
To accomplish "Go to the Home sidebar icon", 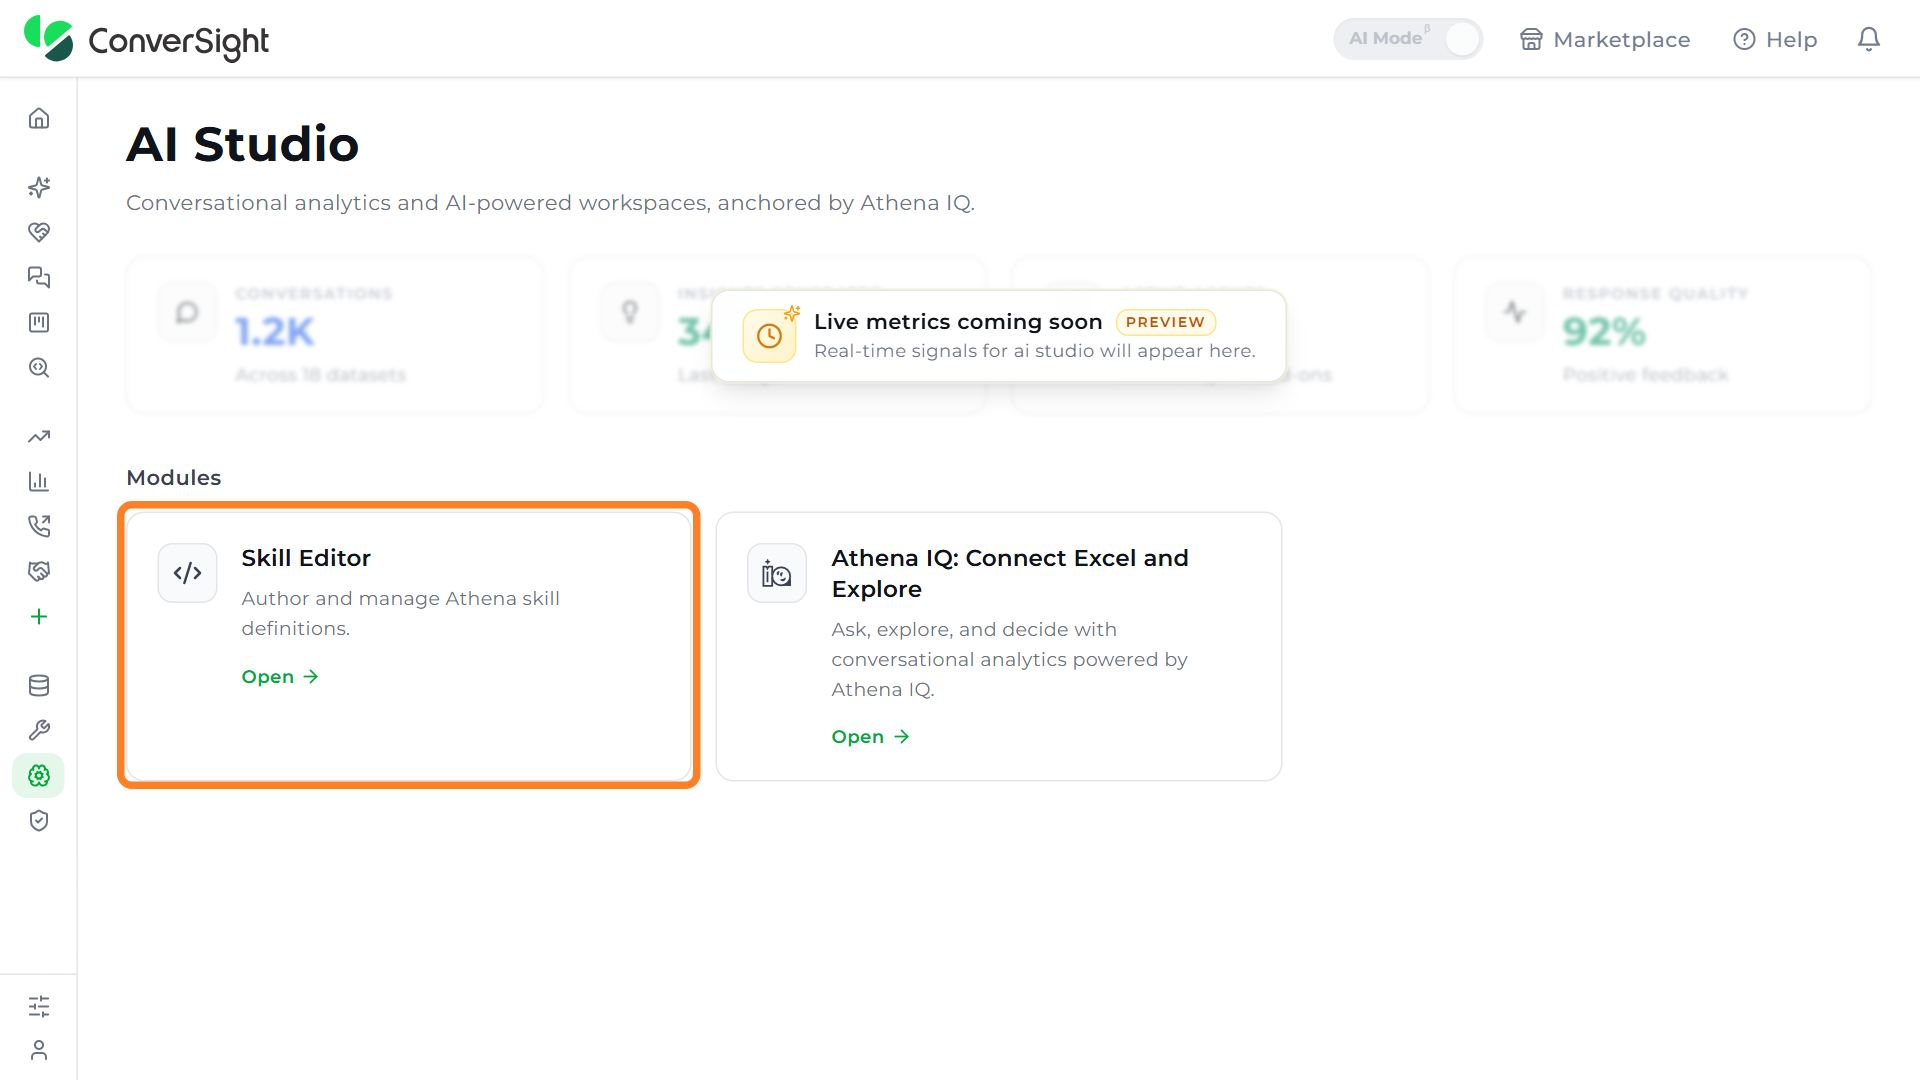I will coord(39,118).
